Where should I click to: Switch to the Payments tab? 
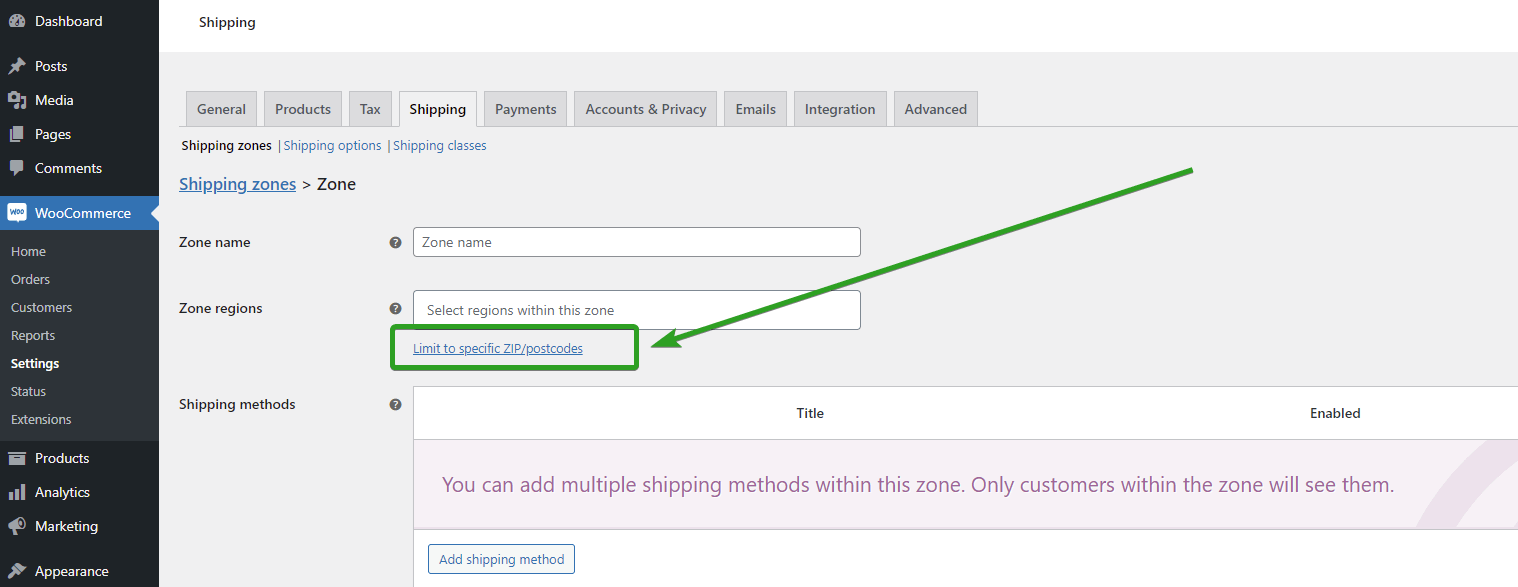[x=525, y=109]
